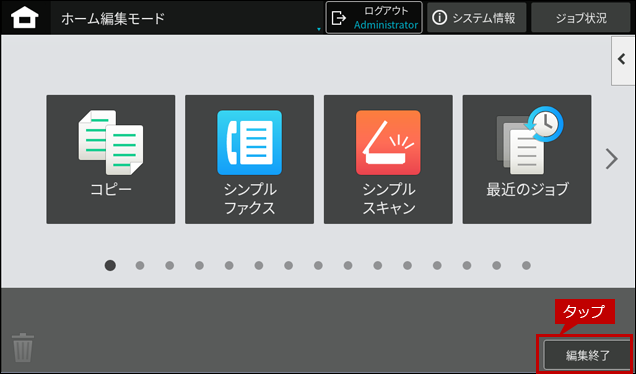
Task: Jump to the eighth page dot
Action: [318, 266]
